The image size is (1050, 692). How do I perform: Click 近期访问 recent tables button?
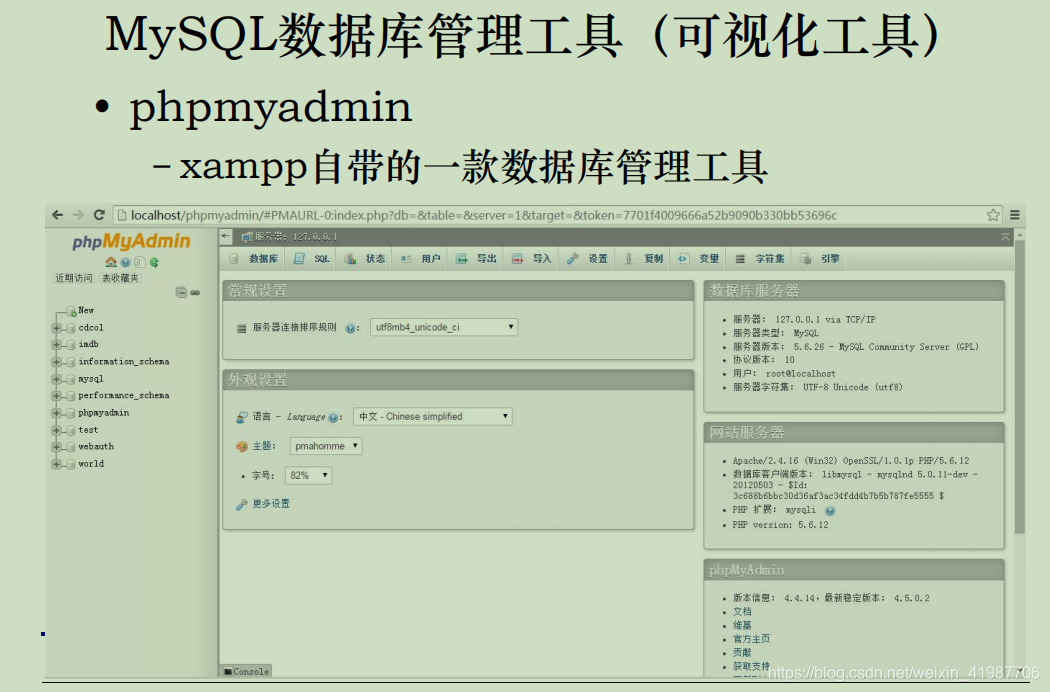point(74,278)
